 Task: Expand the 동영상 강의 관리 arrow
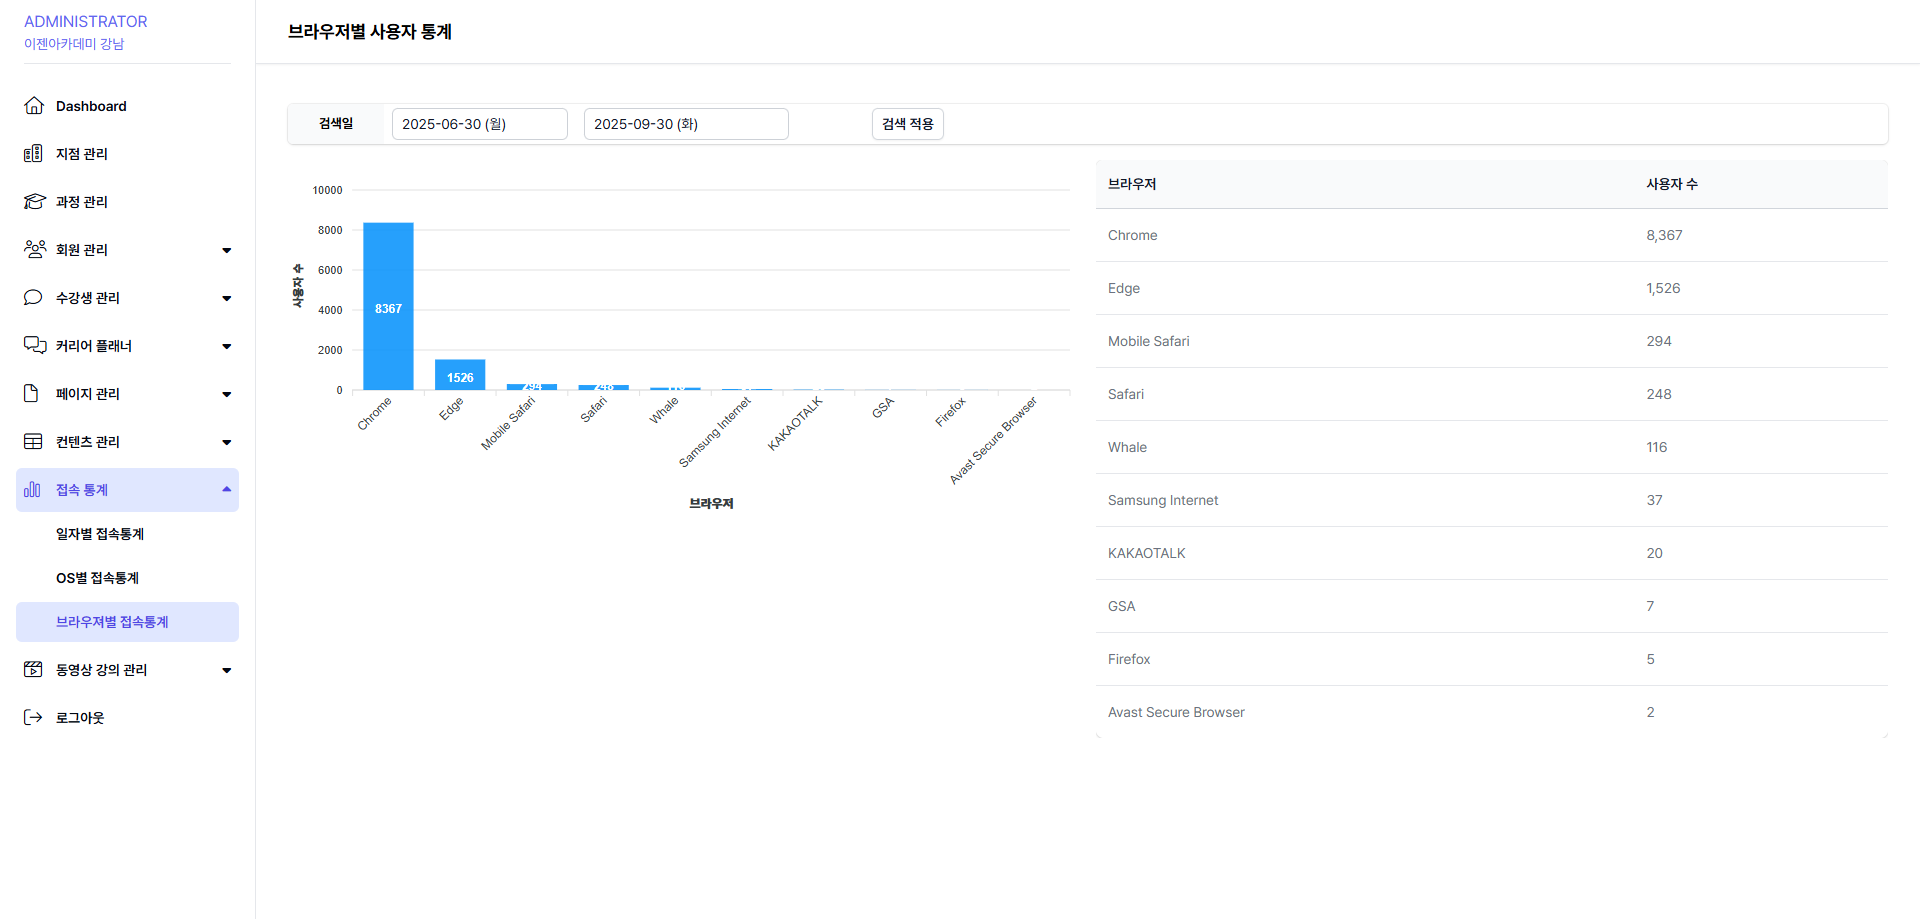pyautogui.click(x=227, y=670)
